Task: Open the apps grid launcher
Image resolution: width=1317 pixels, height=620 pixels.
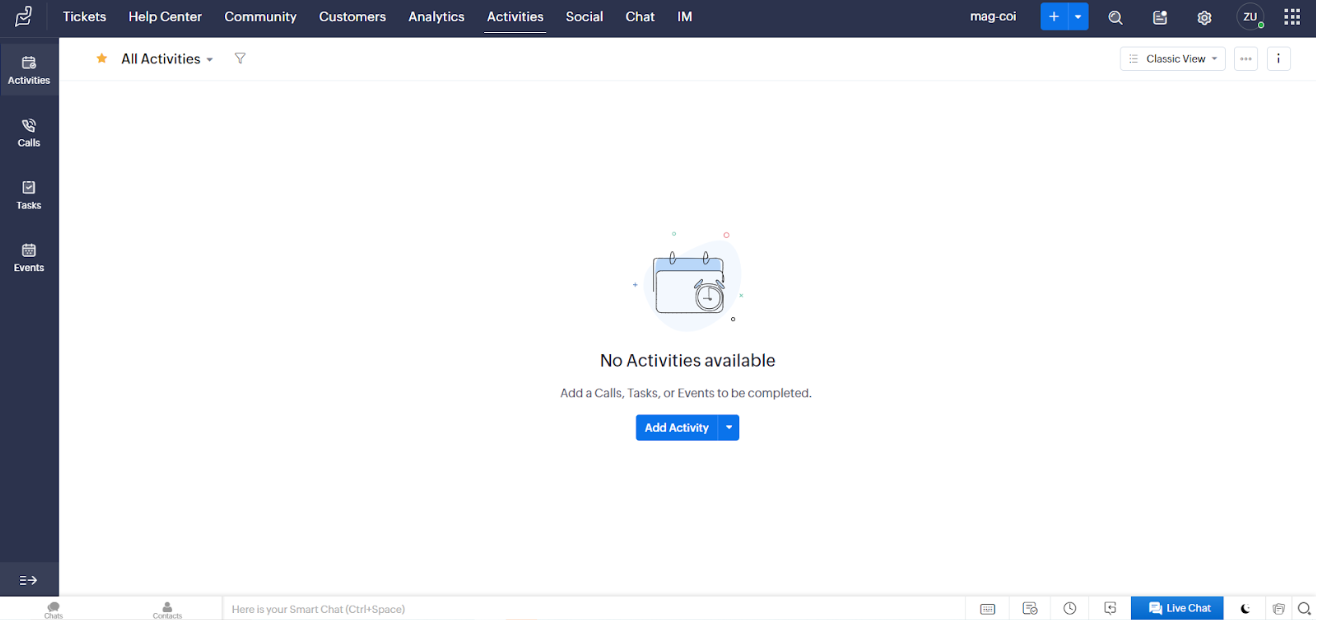Action: point(1292,17)
